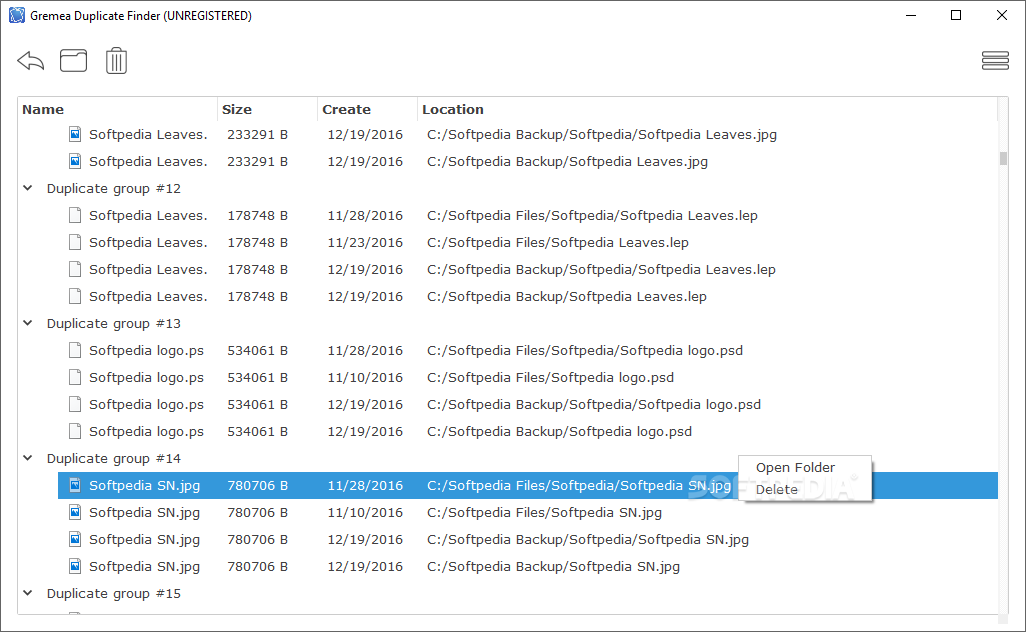Click file icon of Softpedia Backup/Softpedia/Softpedia logo.psd

point(75,404)
